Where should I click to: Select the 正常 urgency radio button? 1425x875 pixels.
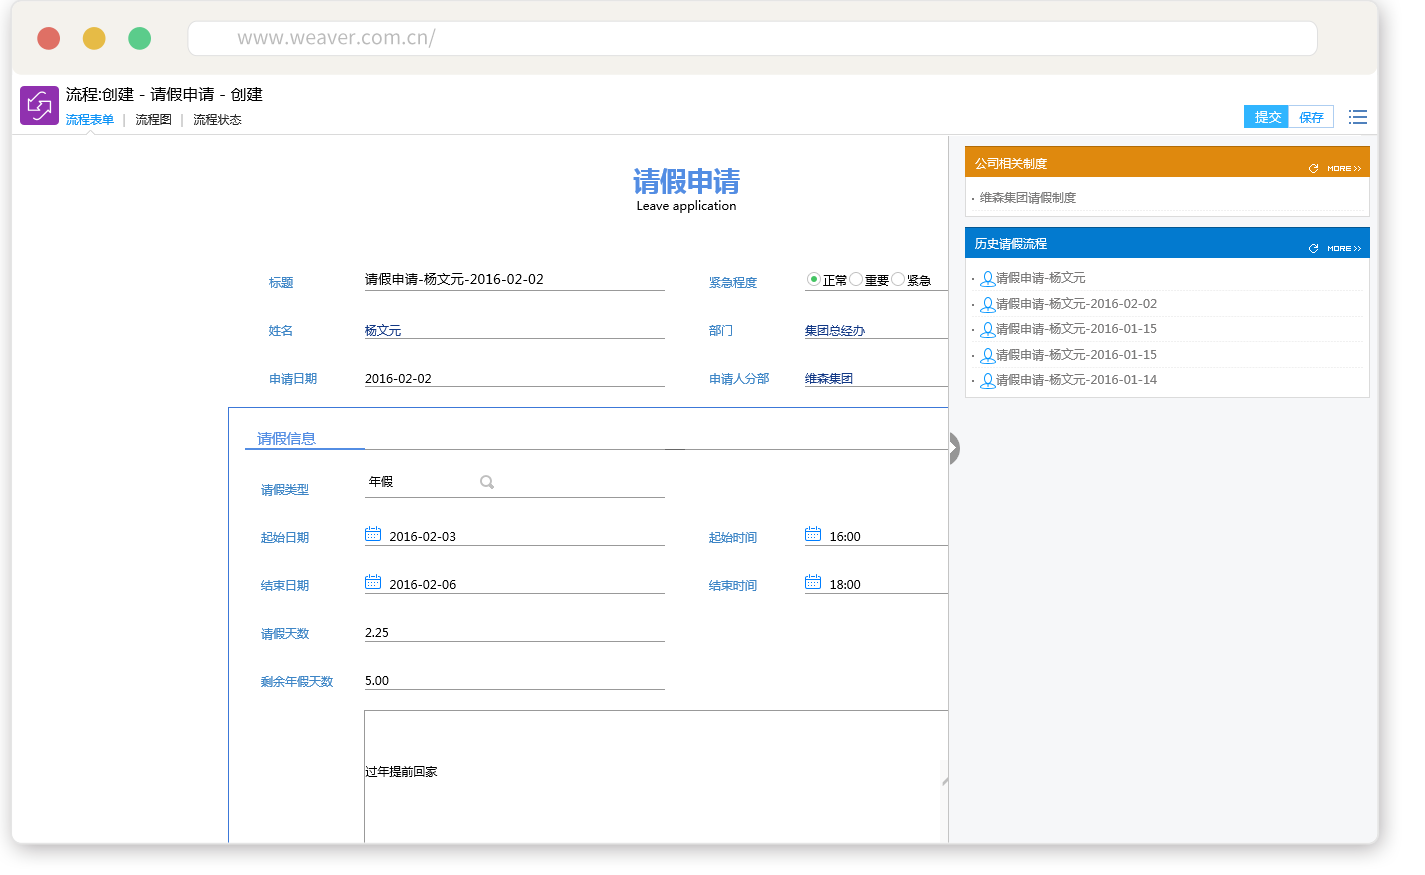click(814, 280)
